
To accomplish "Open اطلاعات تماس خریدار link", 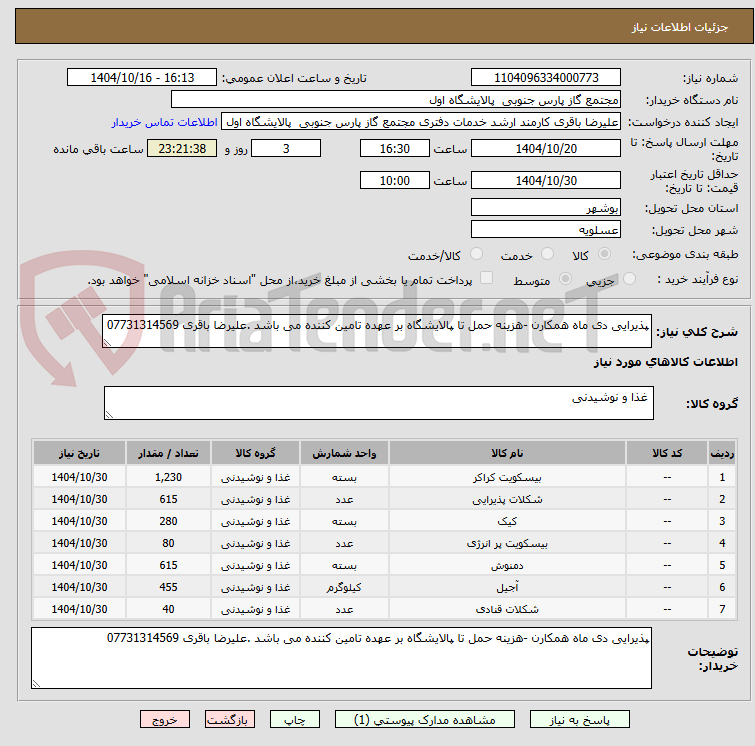I will coord(165,122).
